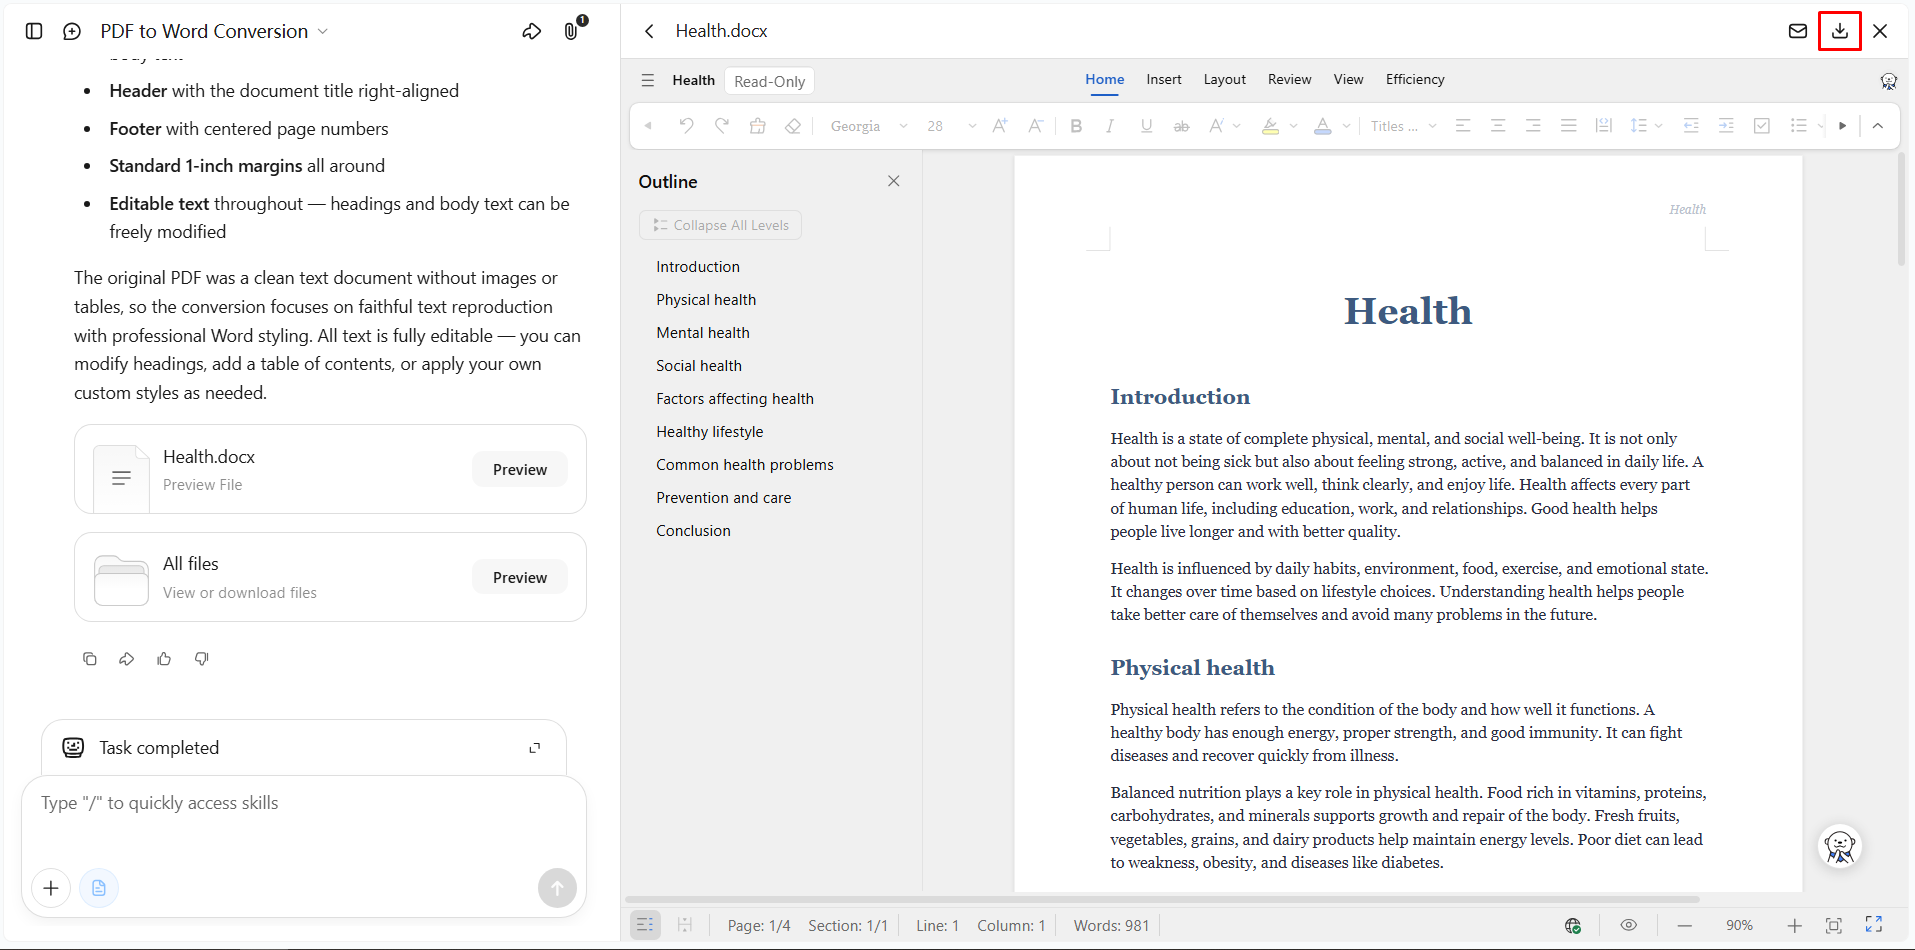The width and height of the screenshot is (1915, 950).
Task: Copy the assistant response
Action: (90, 659)
